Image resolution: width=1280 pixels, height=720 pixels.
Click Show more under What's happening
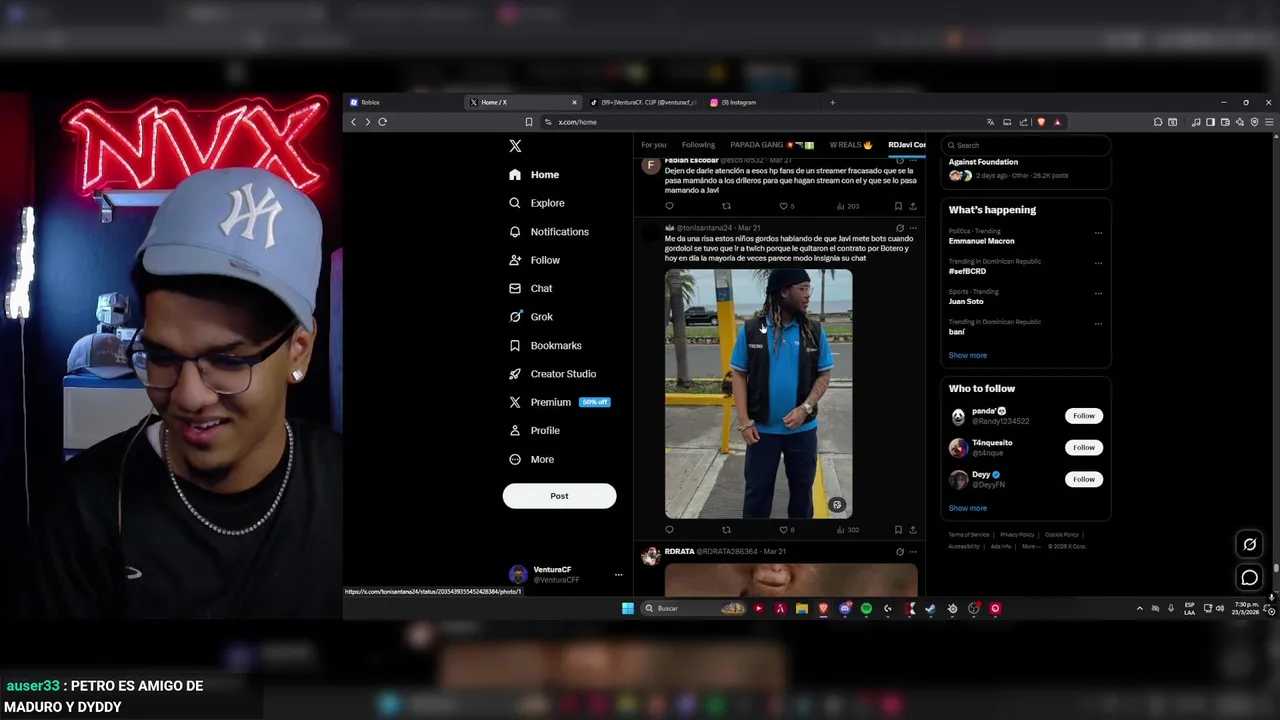click(967, 356)
